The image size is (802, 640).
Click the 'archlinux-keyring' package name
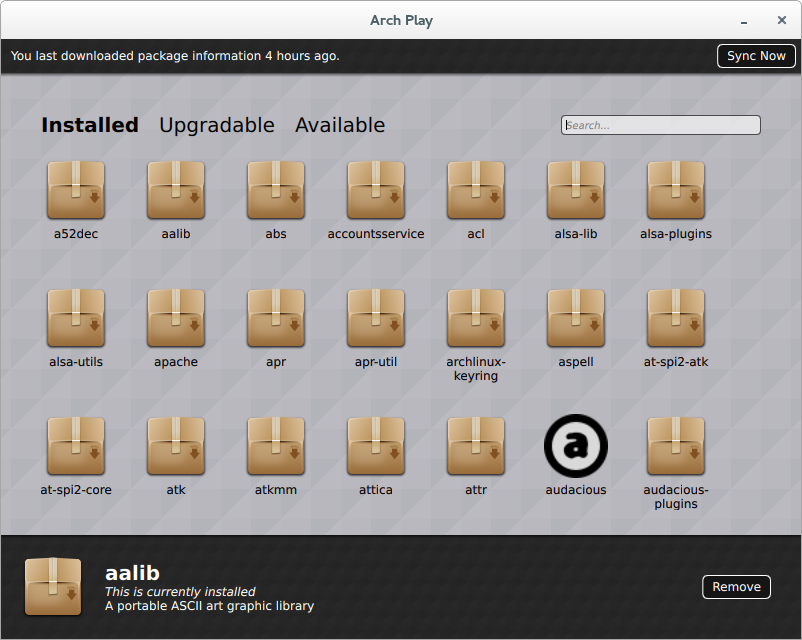pyautogui.click(x=476, y=369)
